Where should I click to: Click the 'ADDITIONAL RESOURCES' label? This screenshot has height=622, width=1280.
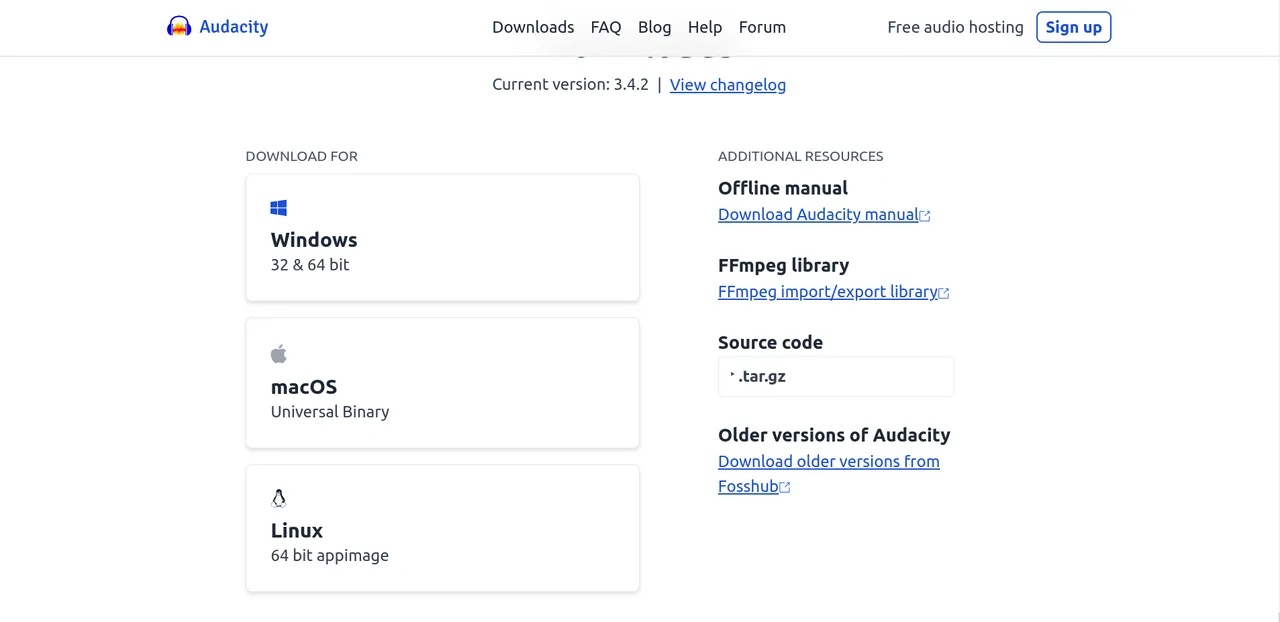coord(801,156)
